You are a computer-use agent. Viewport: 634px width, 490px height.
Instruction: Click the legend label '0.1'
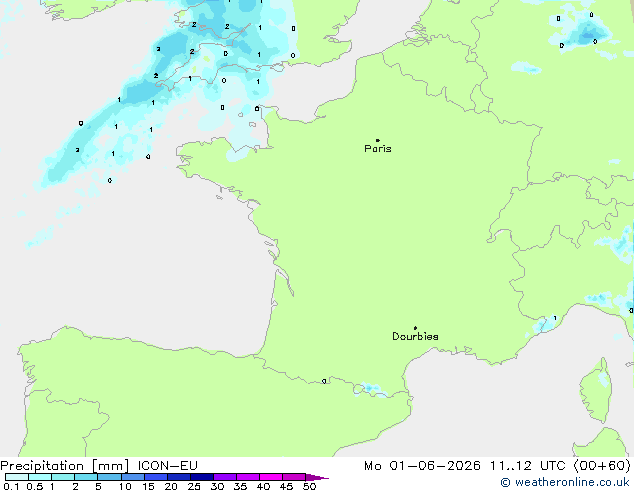click(x=10, y=486)
